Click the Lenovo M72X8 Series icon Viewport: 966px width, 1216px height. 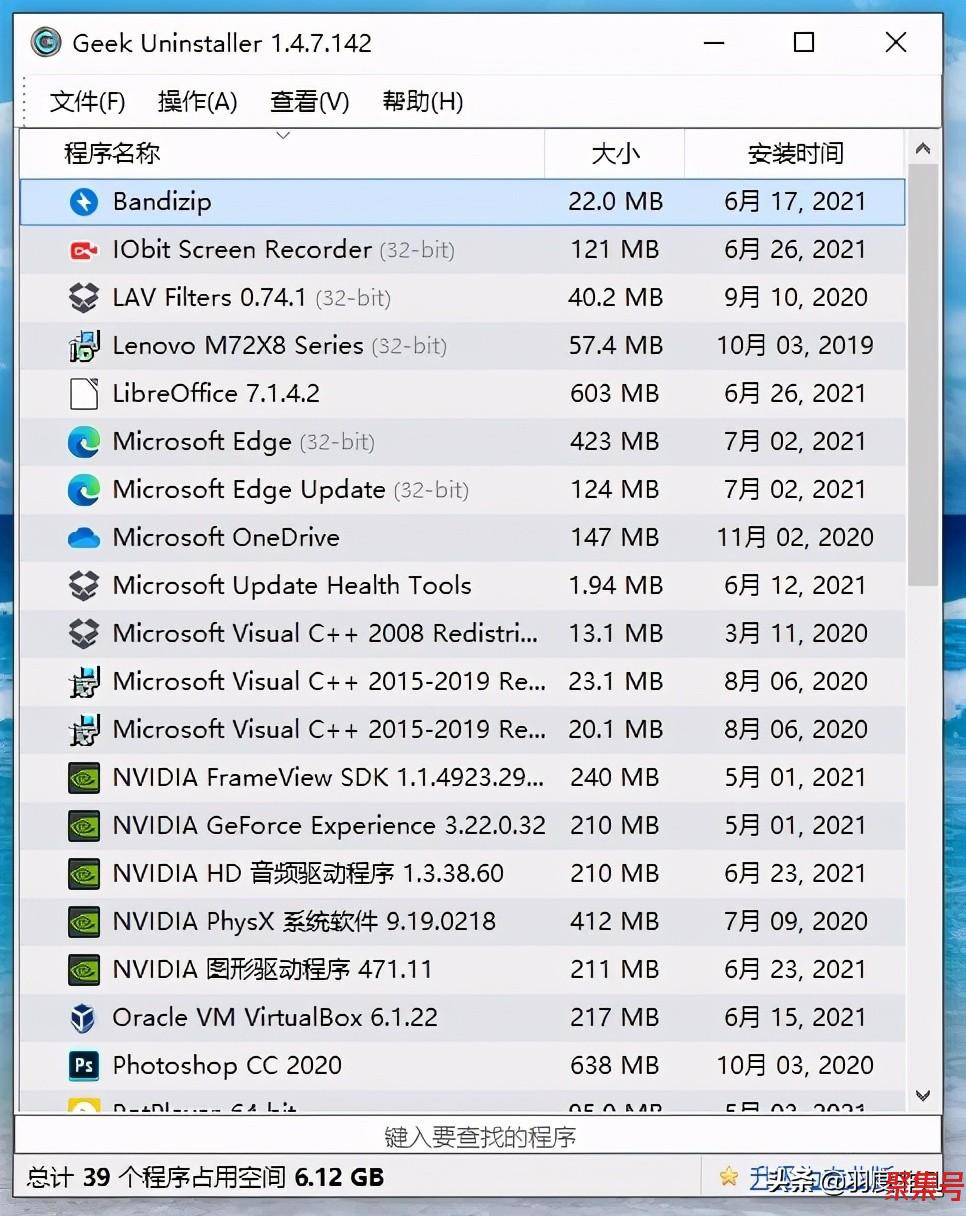pos(84,346)
